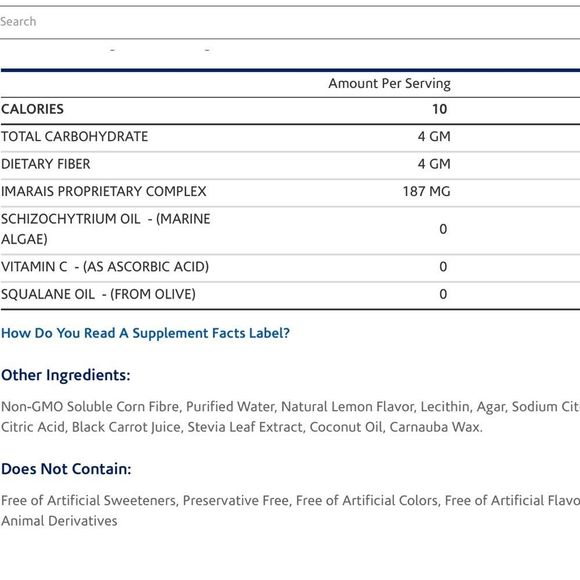Select the 0 value for Schizochytrium Oil
The image size is (580, 580).
(443, 229)
